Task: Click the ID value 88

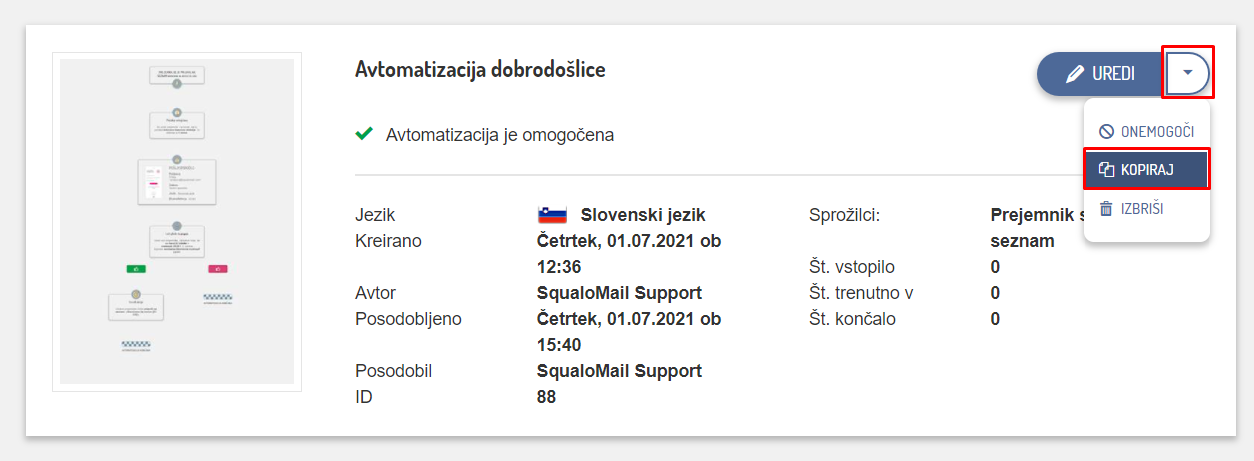Action: coord(546,397)
